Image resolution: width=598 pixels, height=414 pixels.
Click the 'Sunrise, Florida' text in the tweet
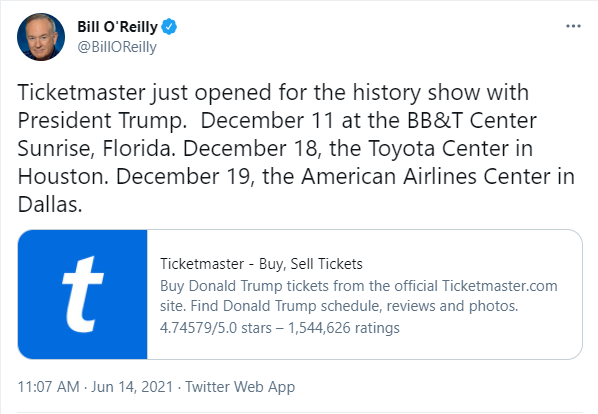(96, 149)
